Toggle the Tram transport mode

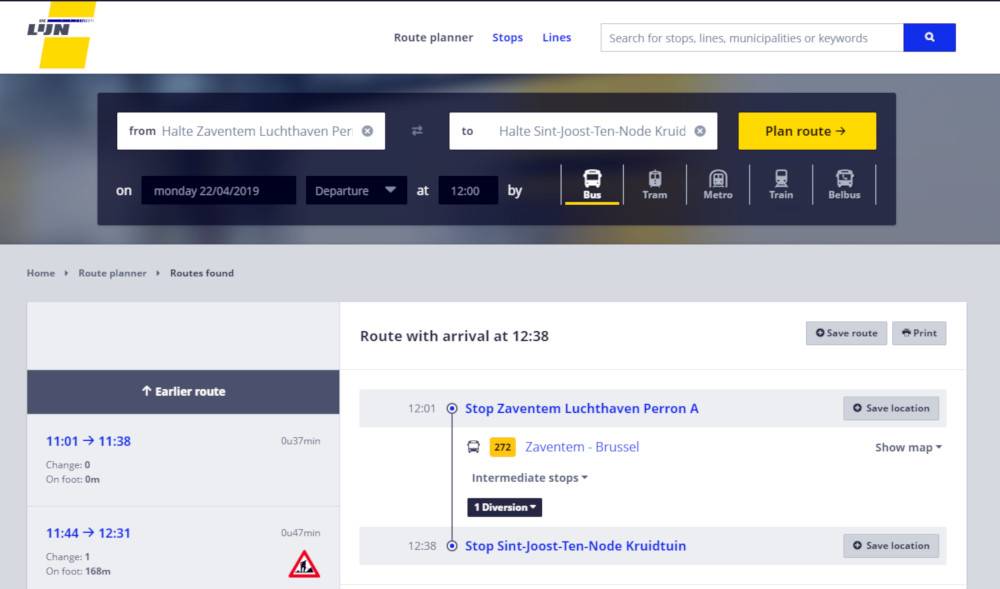point(654,184)
